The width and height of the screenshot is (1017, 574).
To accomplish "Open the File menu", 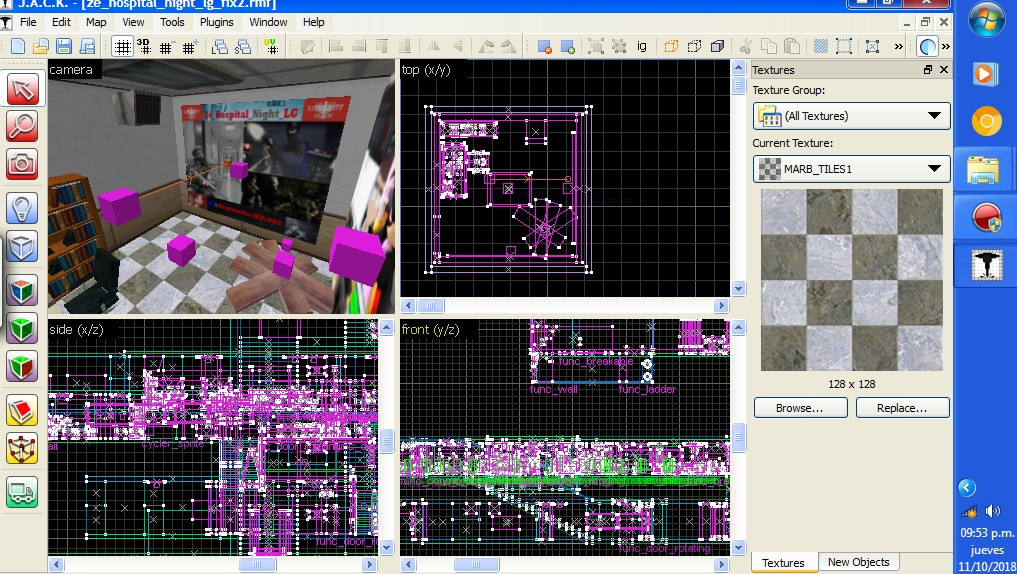I will 28,22.
